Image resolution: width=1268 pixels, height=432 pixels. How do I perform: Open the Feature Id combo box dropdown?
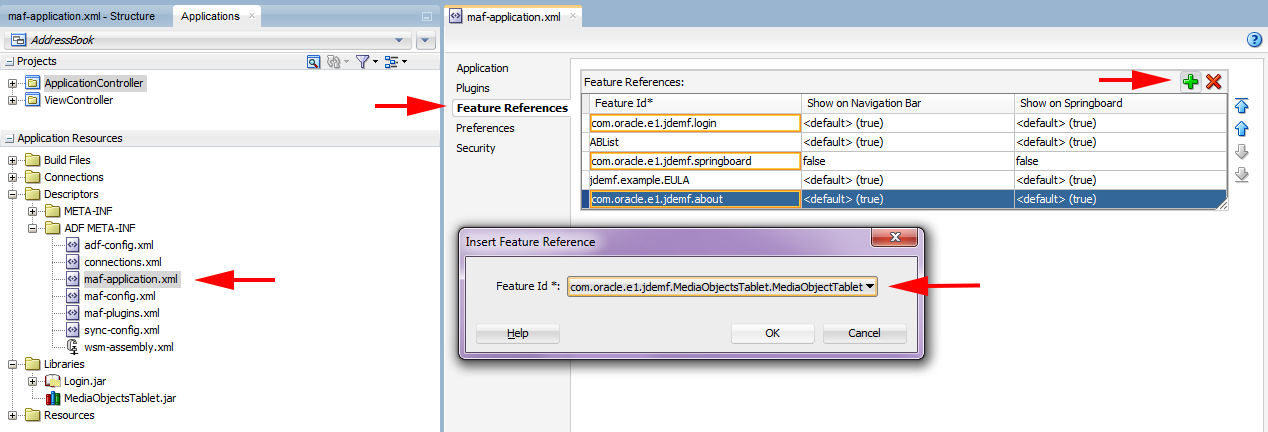pos(871,287)
